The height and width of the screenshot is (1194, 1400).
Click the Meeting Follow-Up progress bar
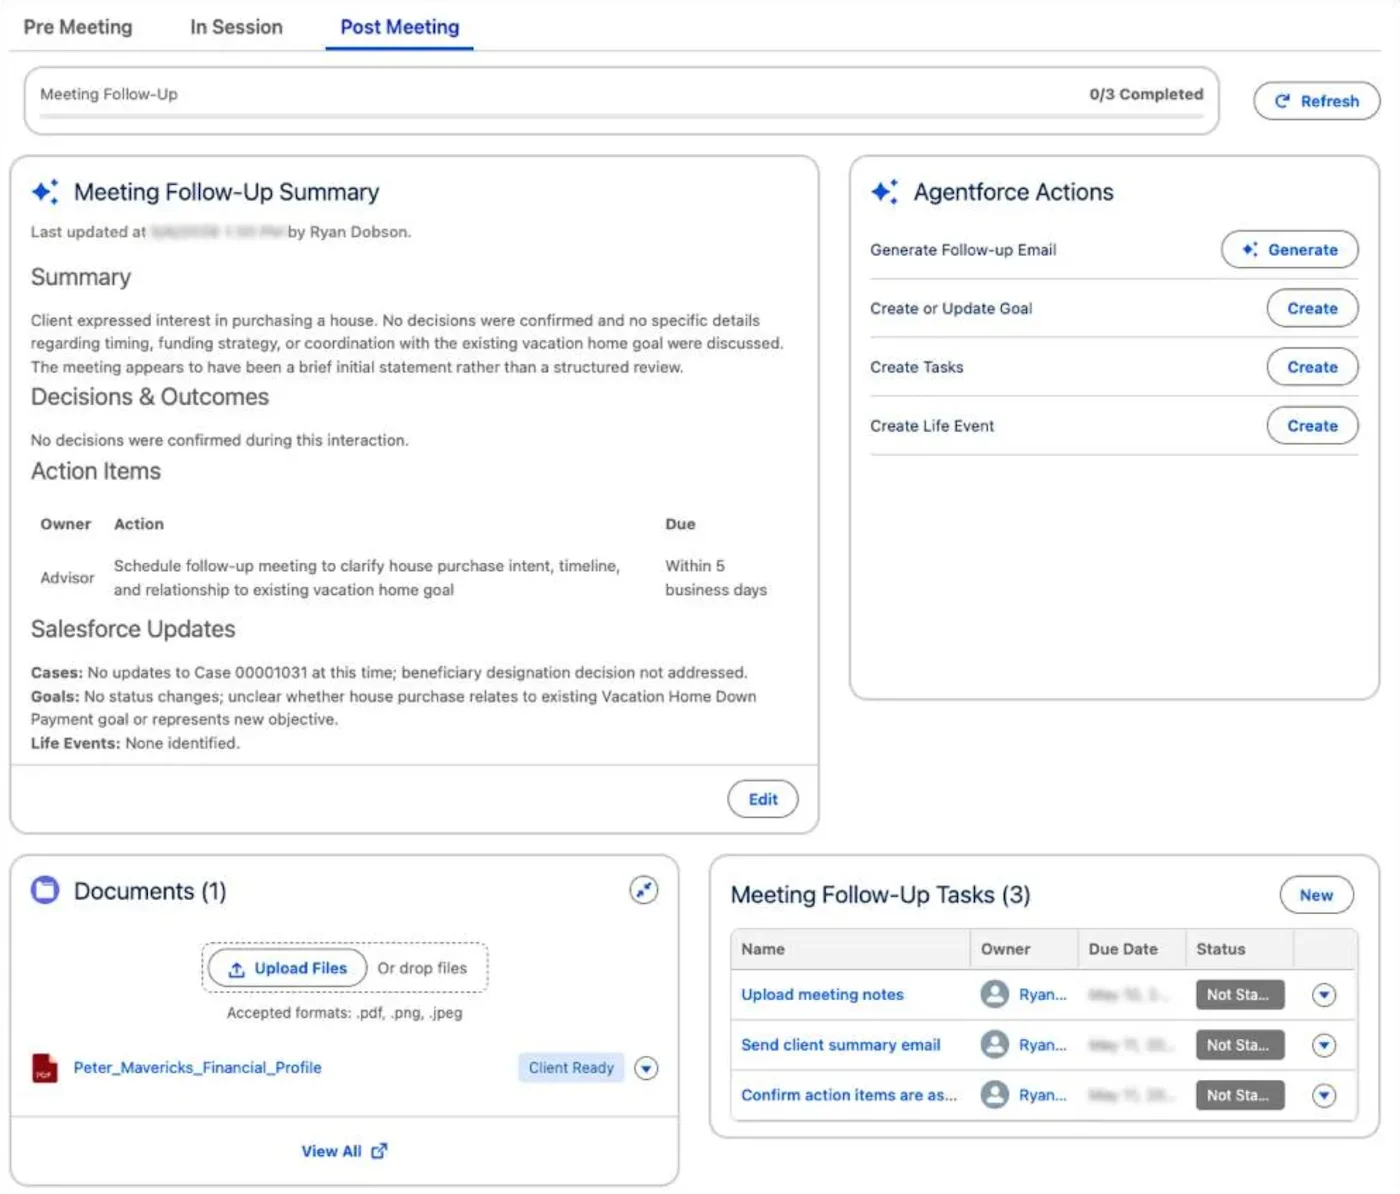(x=622, y=118)
